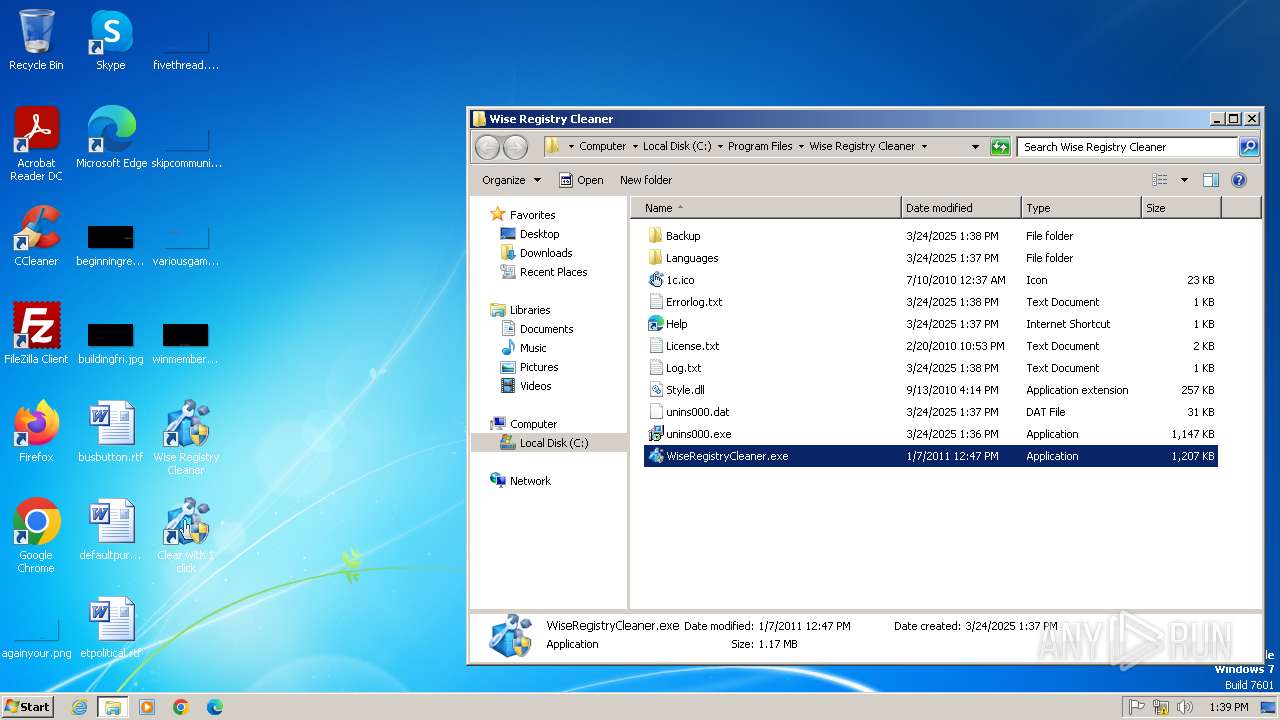Refresh the folder with green arrows button
1280x720 pixels.
[1000, 147]
